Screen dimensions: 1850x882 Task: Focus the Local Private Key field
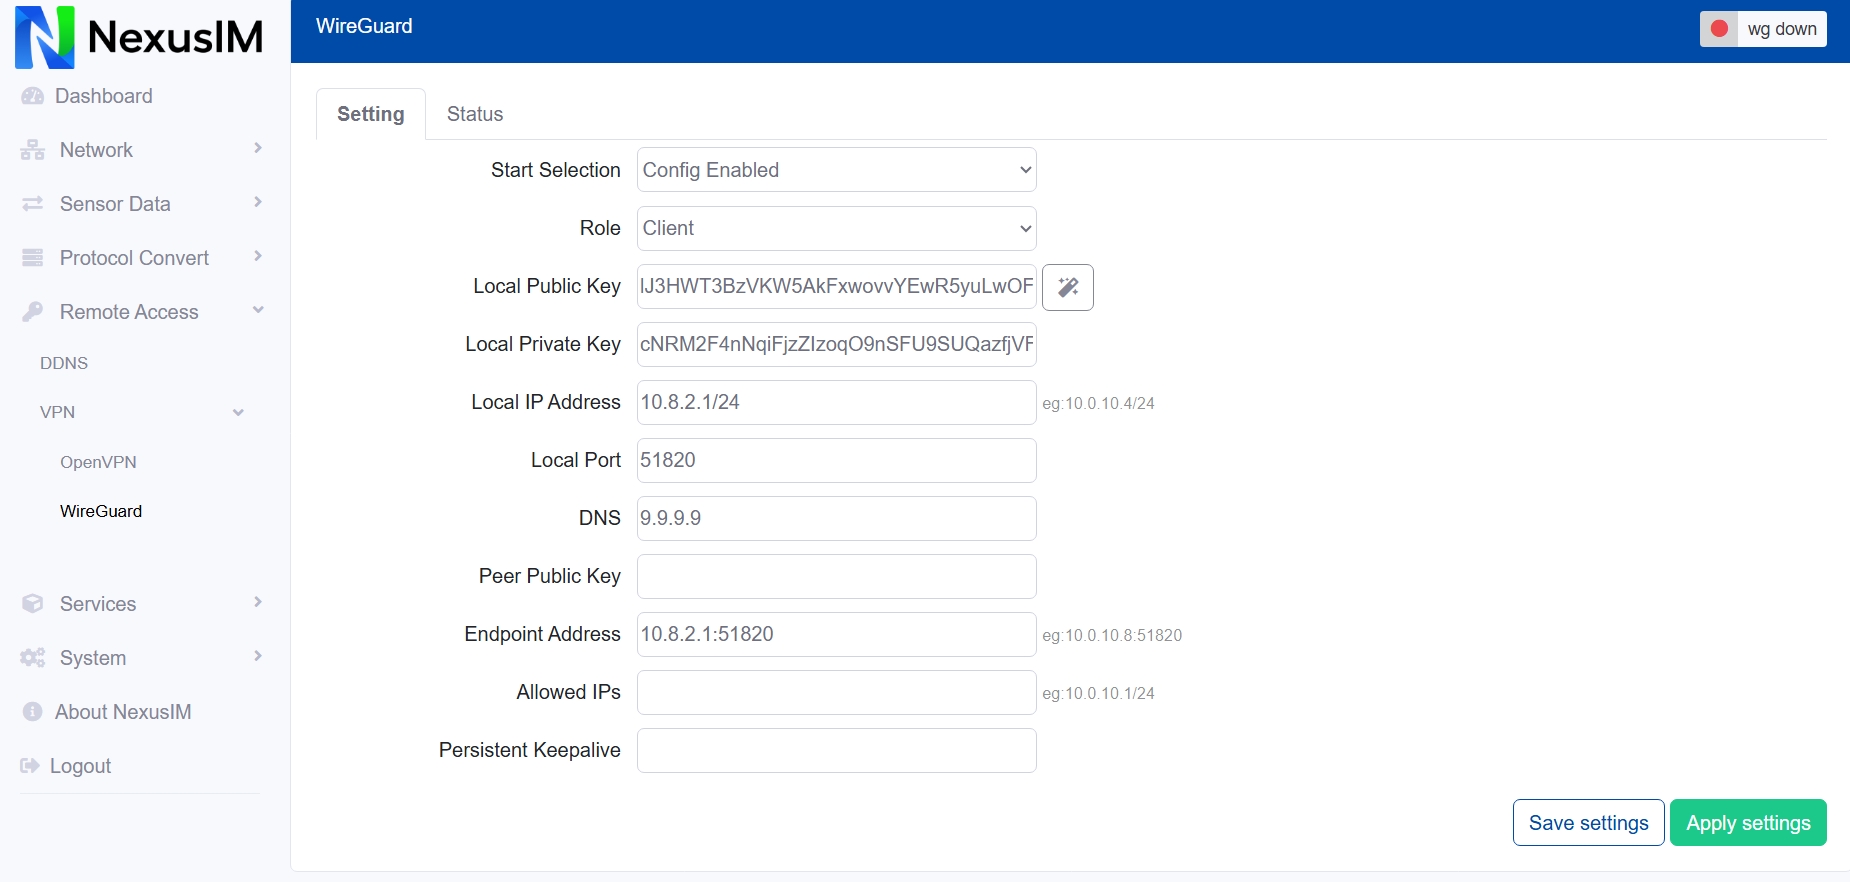click(x=837, y=344)
